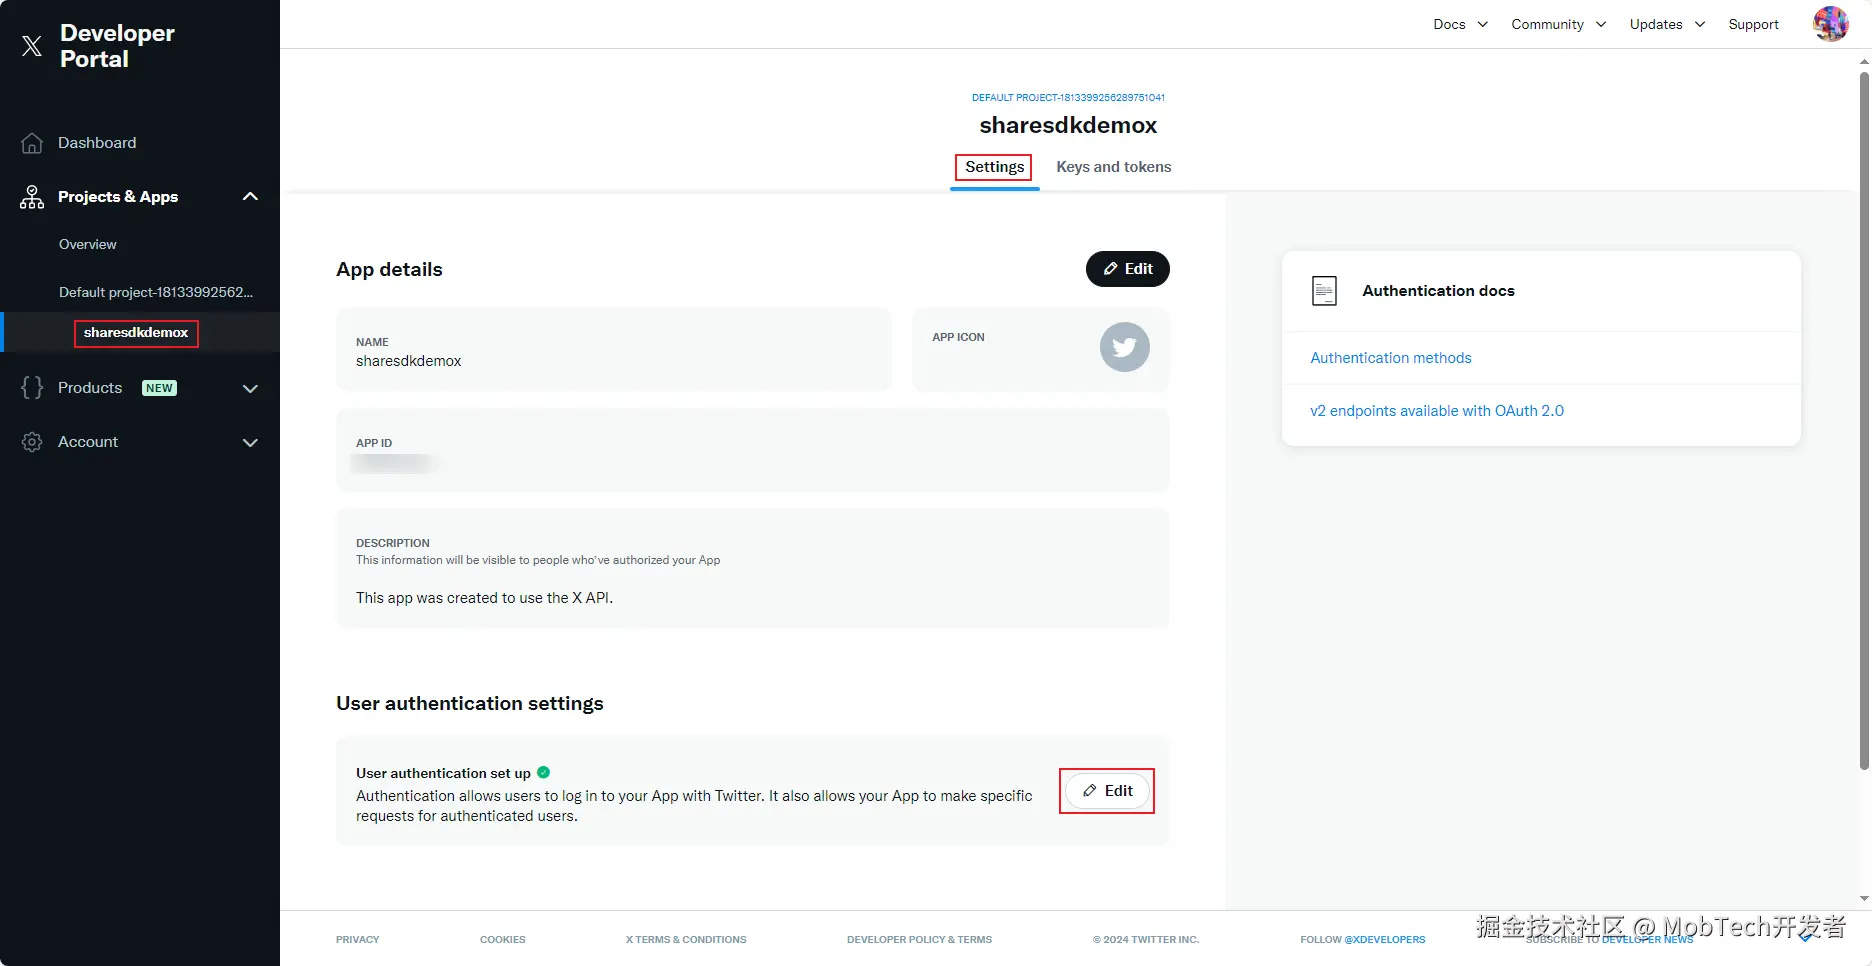Click the sharesdkdemox page title
This screenshot has width=1872, height=966.
[x=1068, y=125]
